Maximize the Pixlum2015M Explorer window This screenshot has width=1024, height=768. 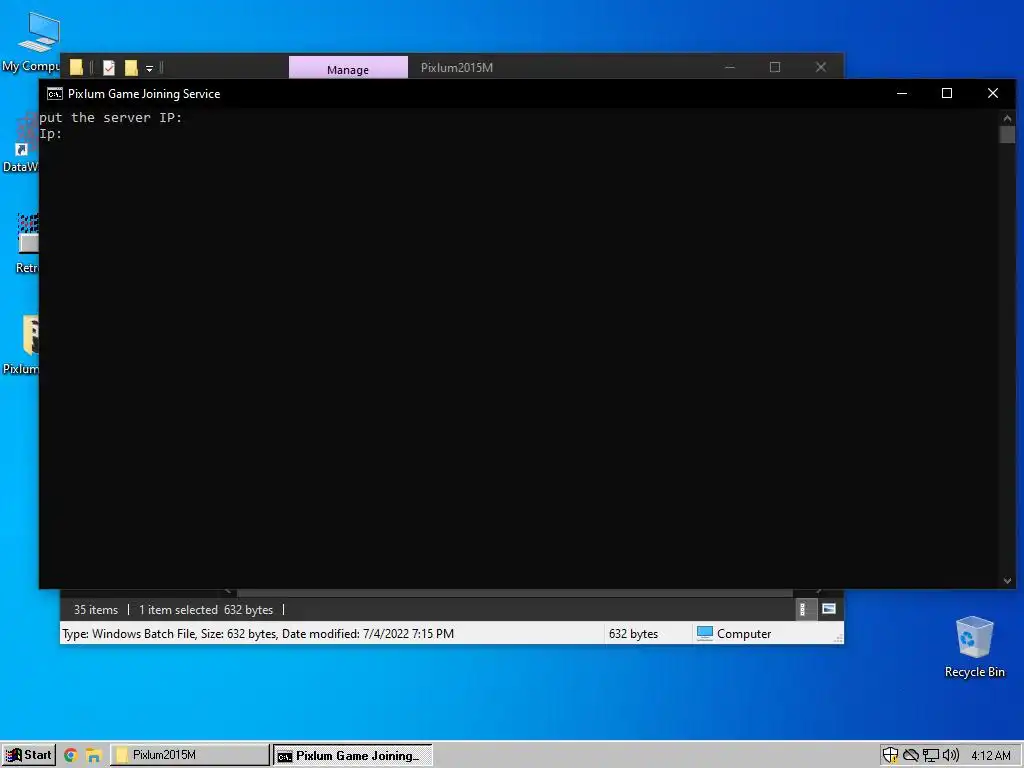775,67
